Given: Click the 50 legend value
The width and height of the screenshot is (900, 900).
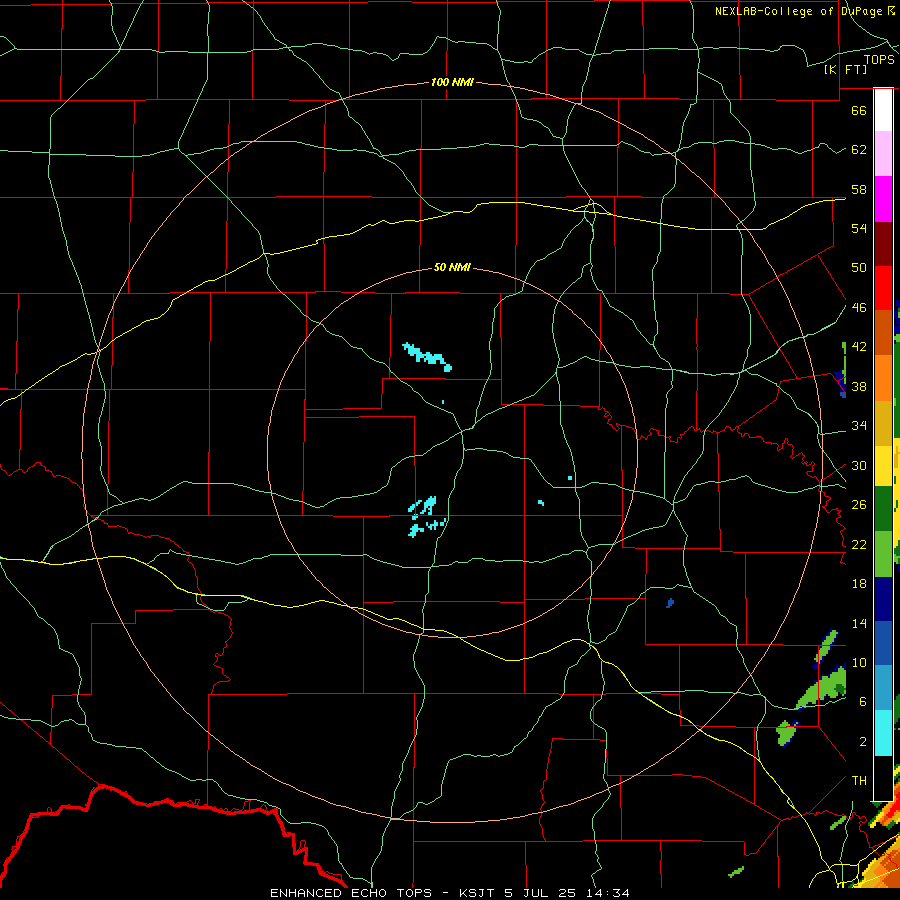Looking at the screenshot, I should click(x=859, y=267).
